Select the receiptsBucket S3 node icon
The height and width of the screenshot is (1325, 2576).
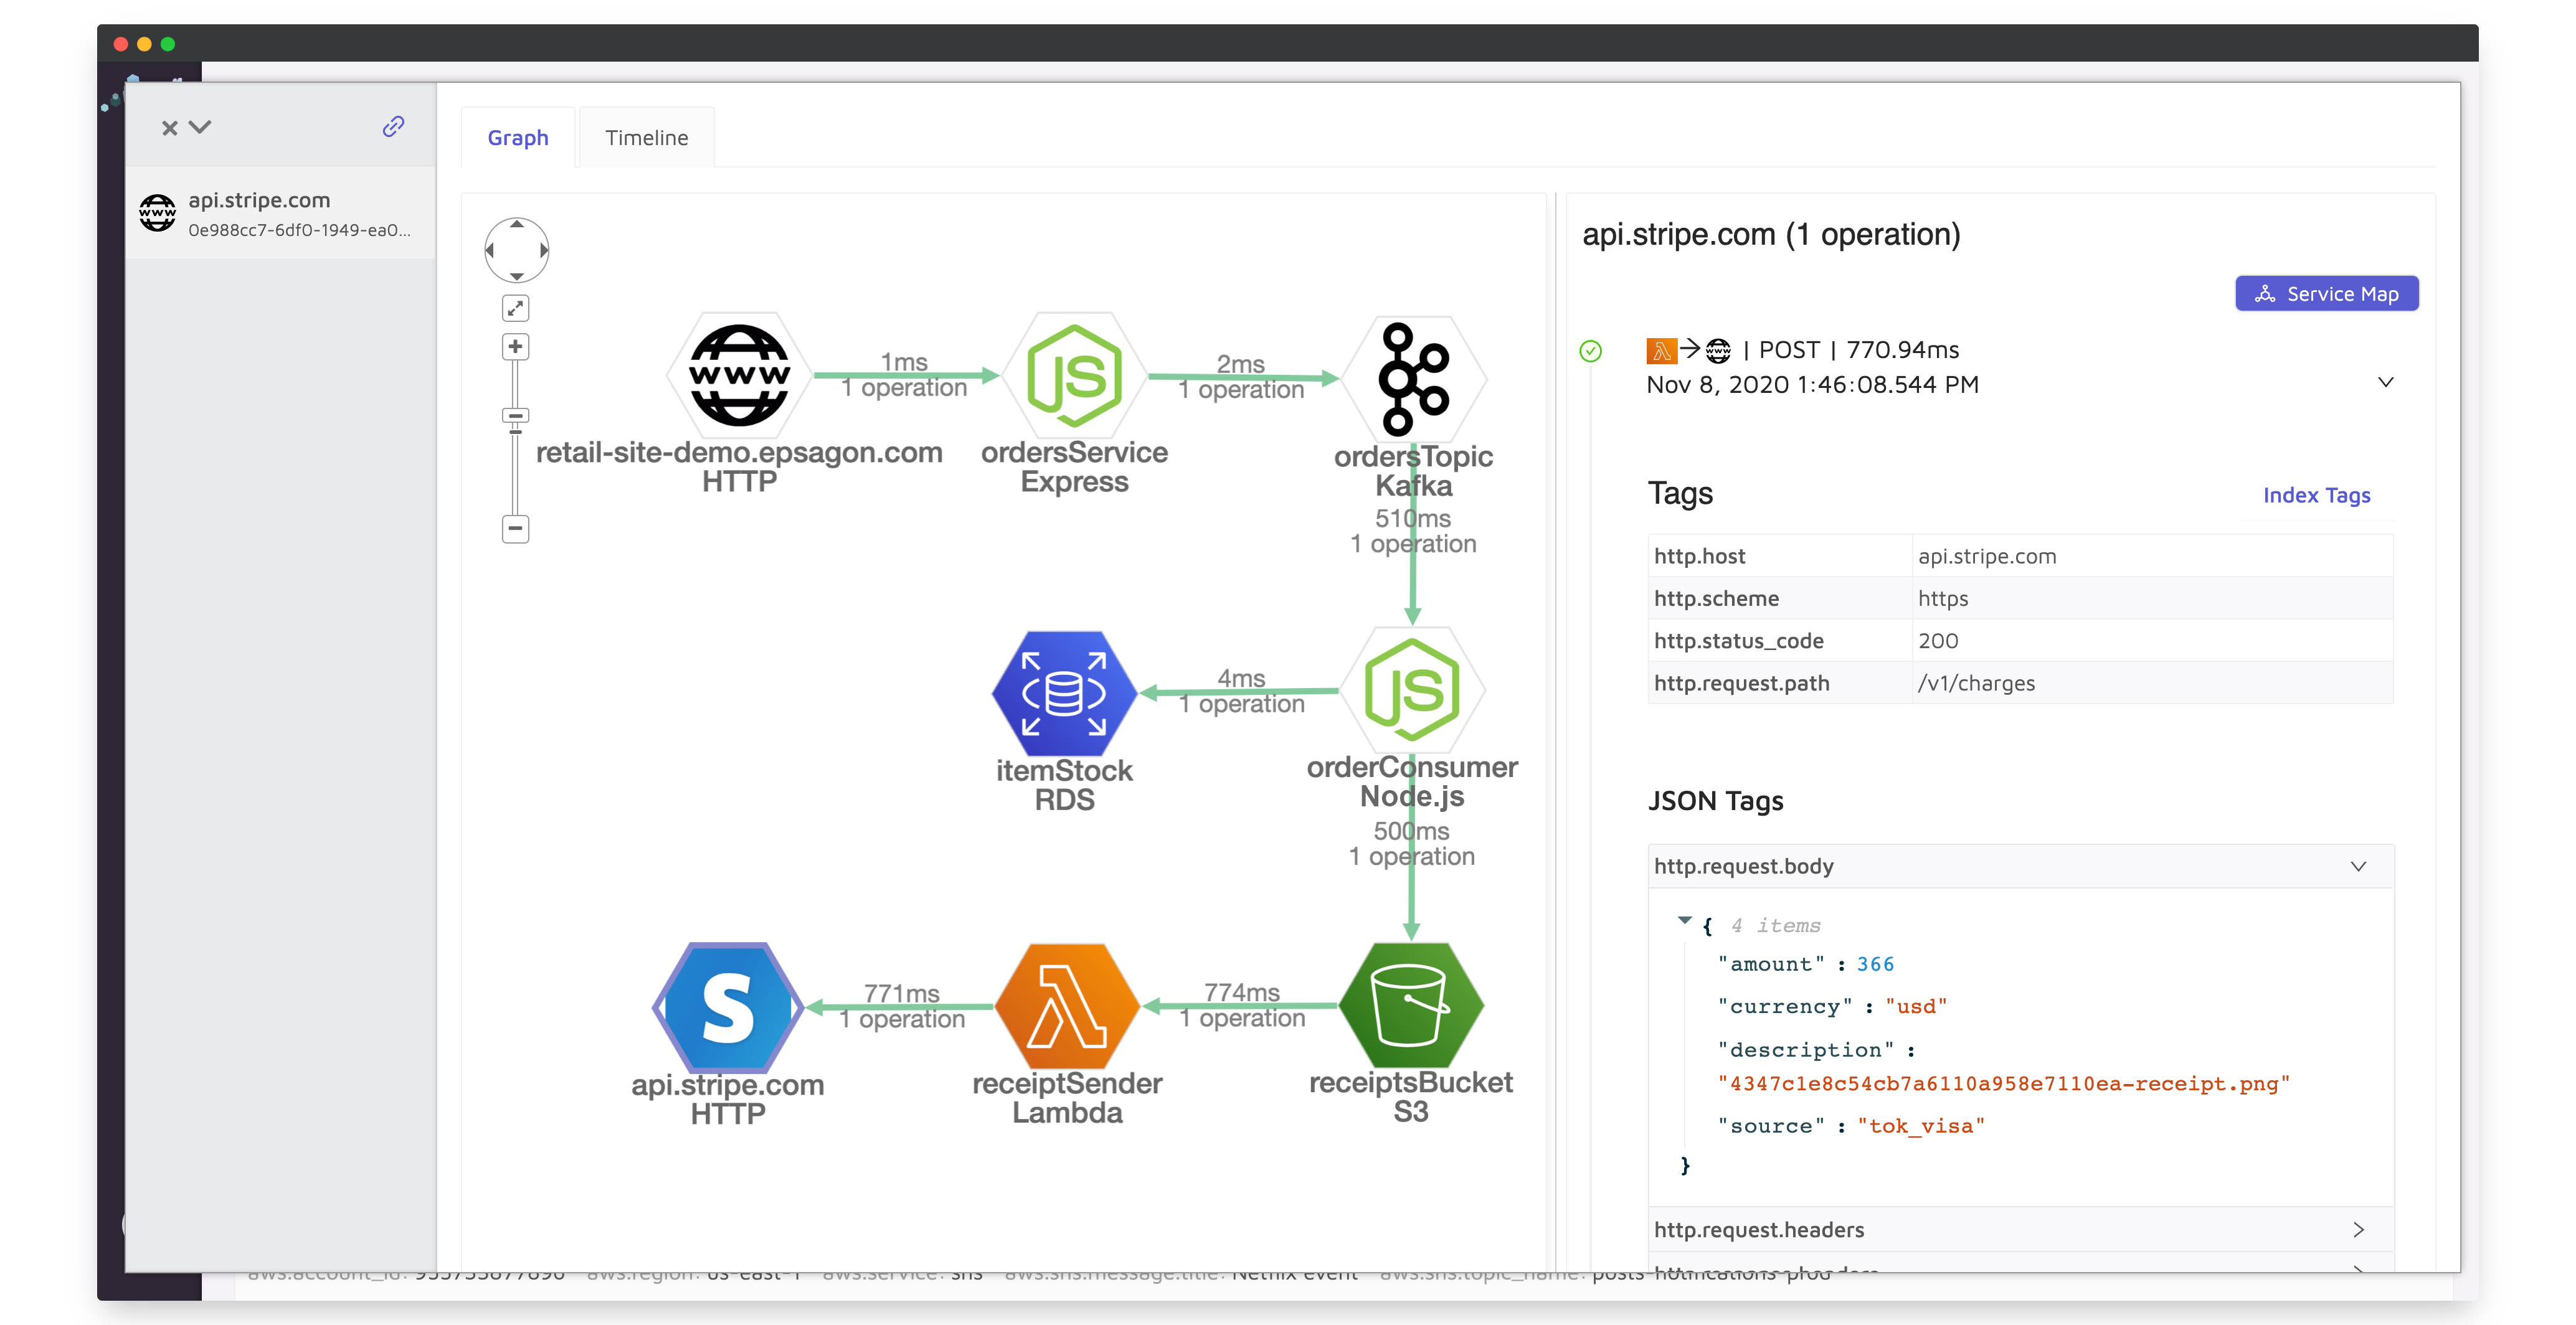coord(1410,1006)
